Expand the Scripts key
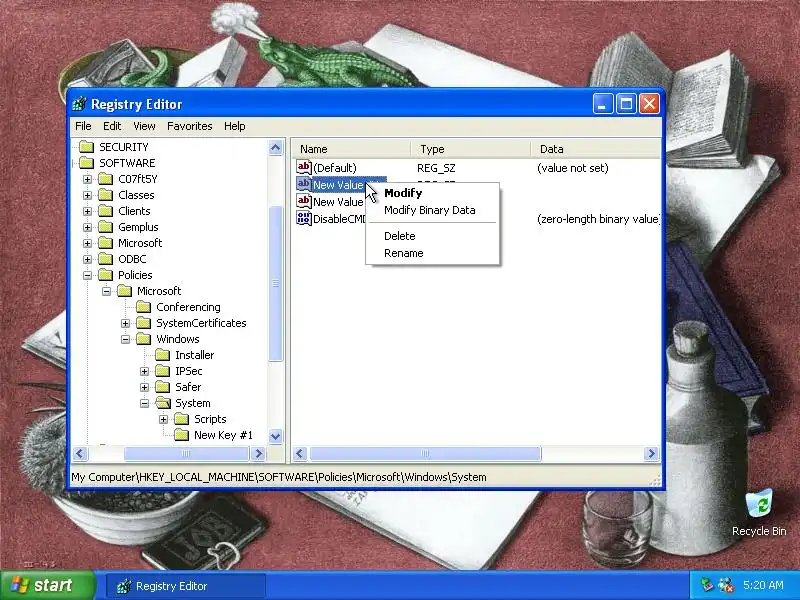Image resolution: width=800 pixels, height=600 pixels. [x=163, y=419]
